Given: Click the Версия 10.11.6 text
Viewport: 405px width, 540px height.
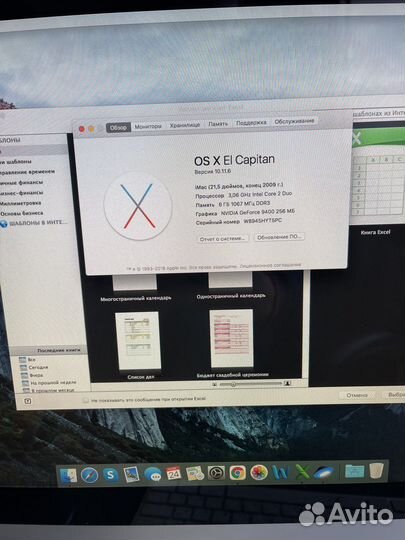Looking at the screenshot, I should tap(212, 171).
